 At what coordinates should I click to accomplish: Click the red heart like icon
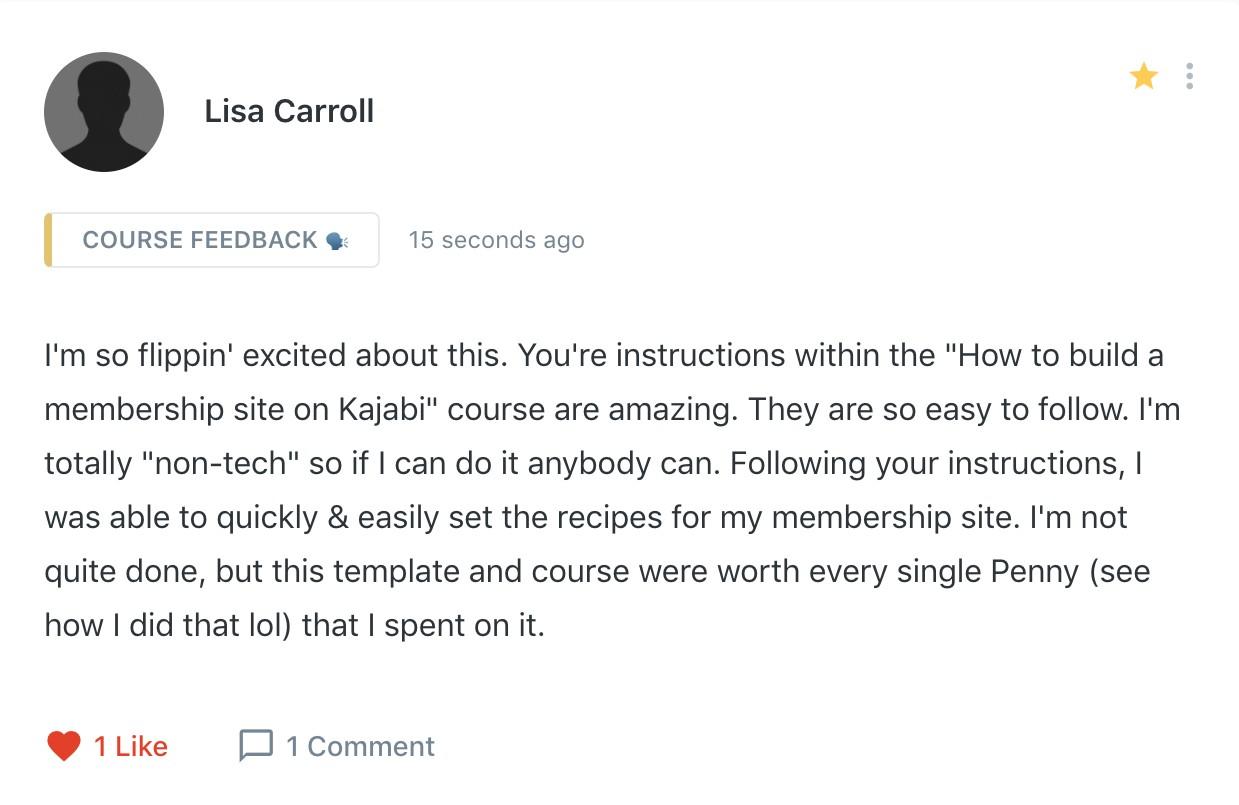(x=63, y=746)
